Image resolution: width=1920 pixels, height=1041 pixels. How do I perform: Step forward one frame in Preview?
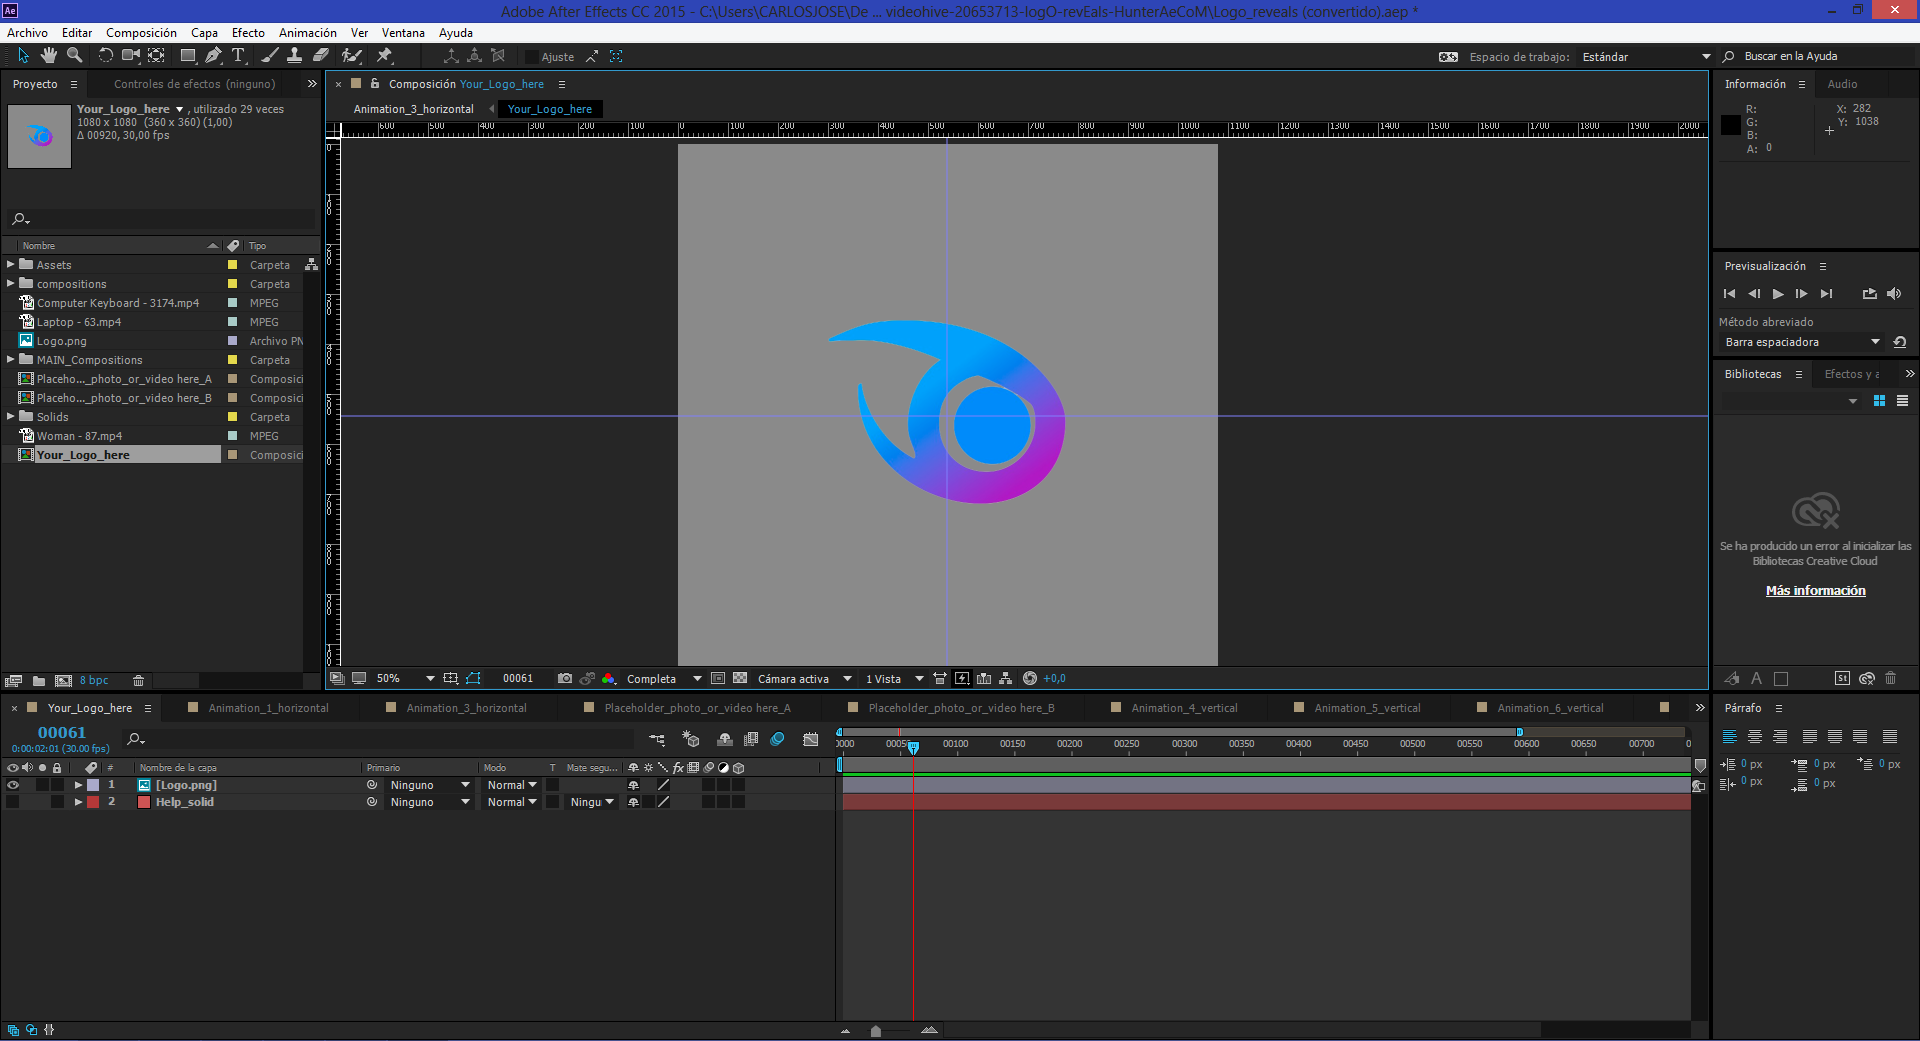pyautogui.click(x=1802, y=294)
